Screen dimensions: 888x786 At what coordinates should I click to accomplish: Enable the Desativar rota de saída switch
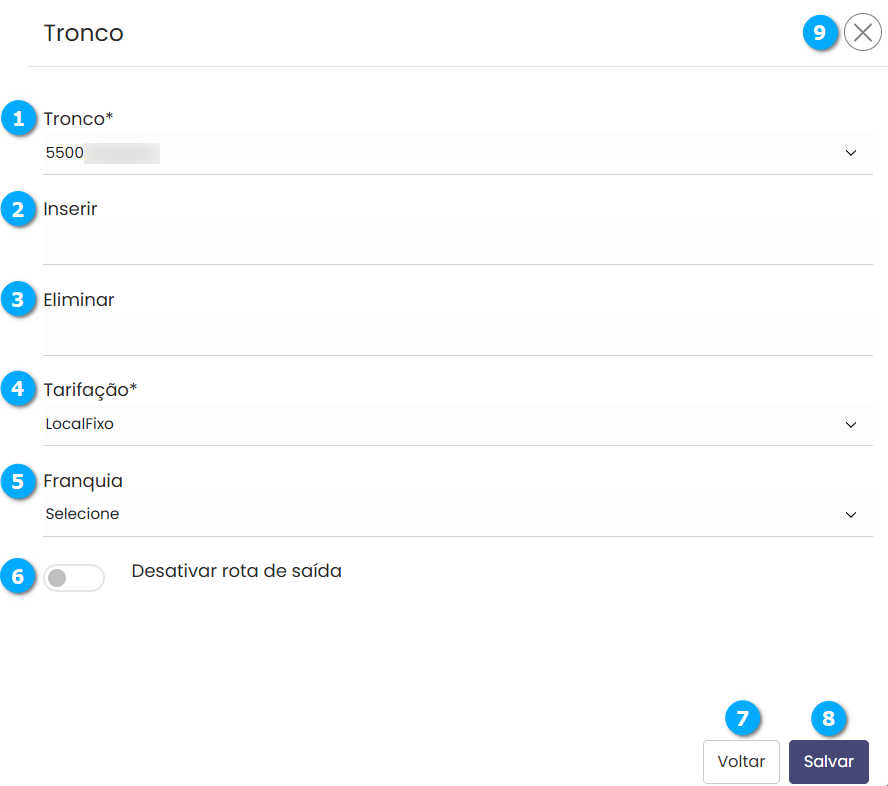tap(74, 578)
